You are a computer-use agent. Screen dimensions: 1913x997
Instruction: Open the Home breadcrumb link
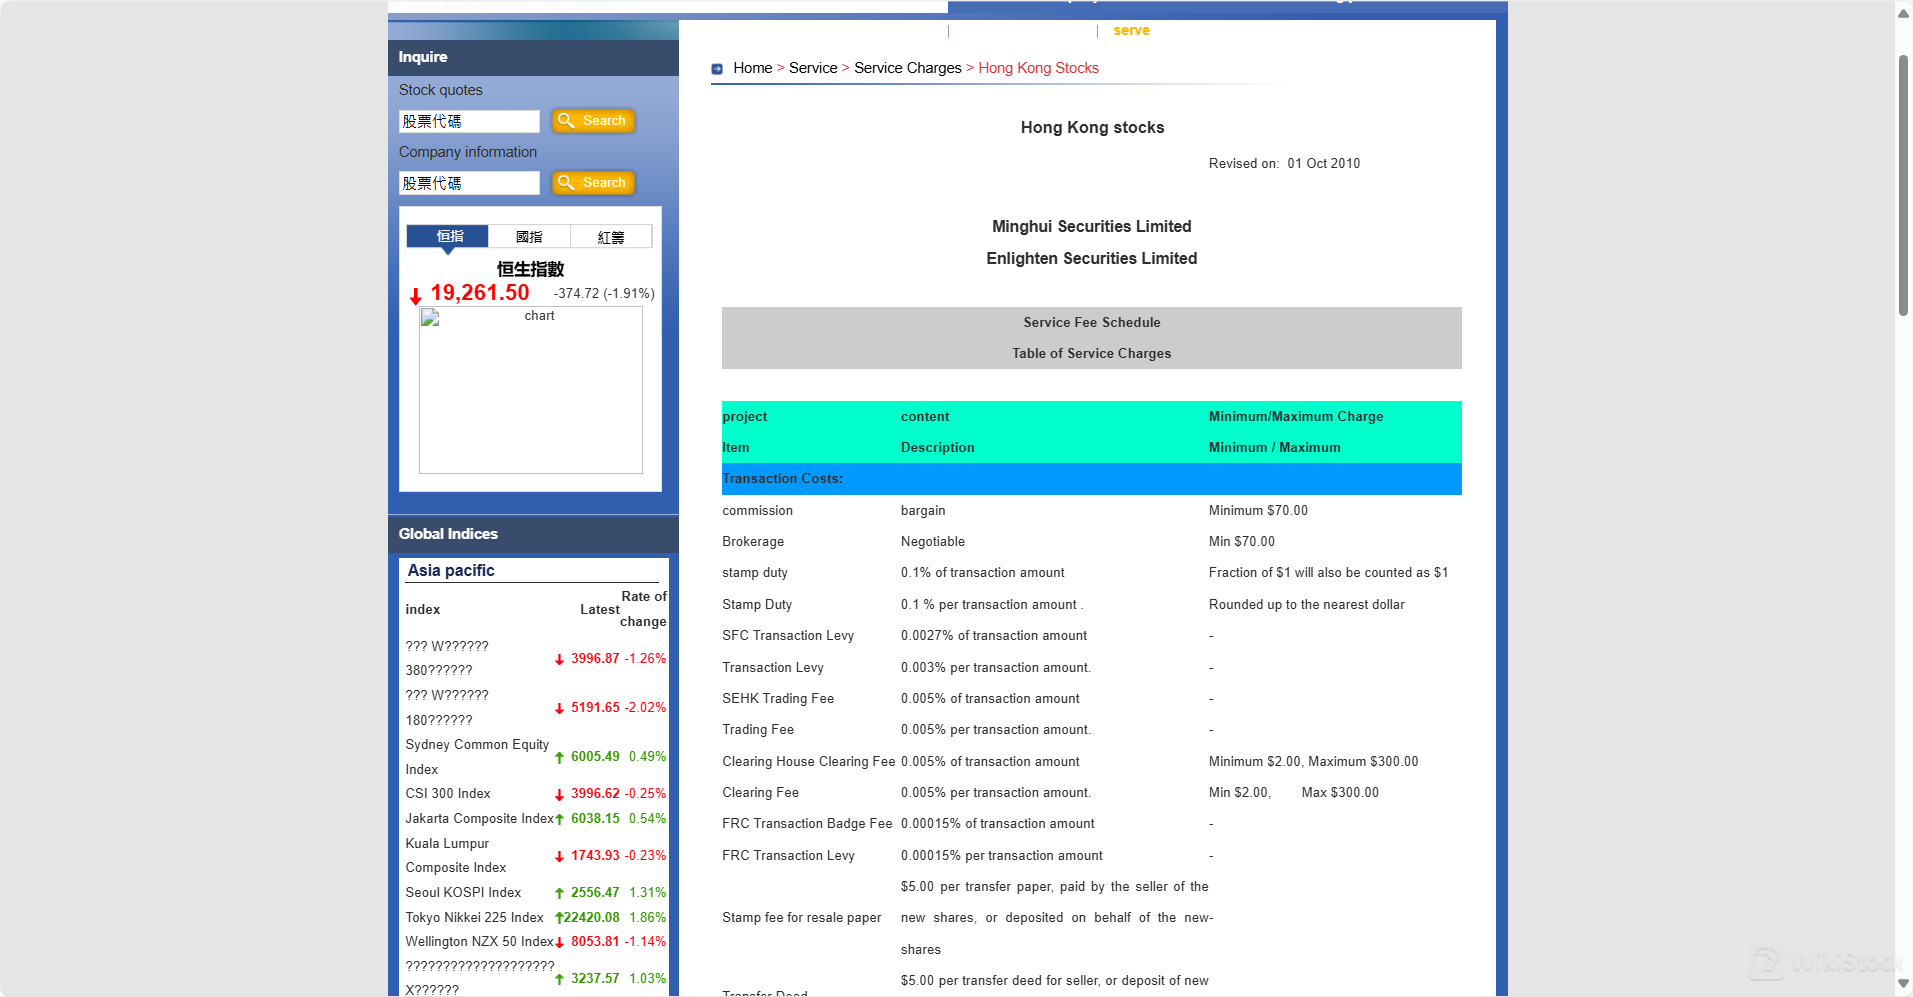[x=752, y=68]
